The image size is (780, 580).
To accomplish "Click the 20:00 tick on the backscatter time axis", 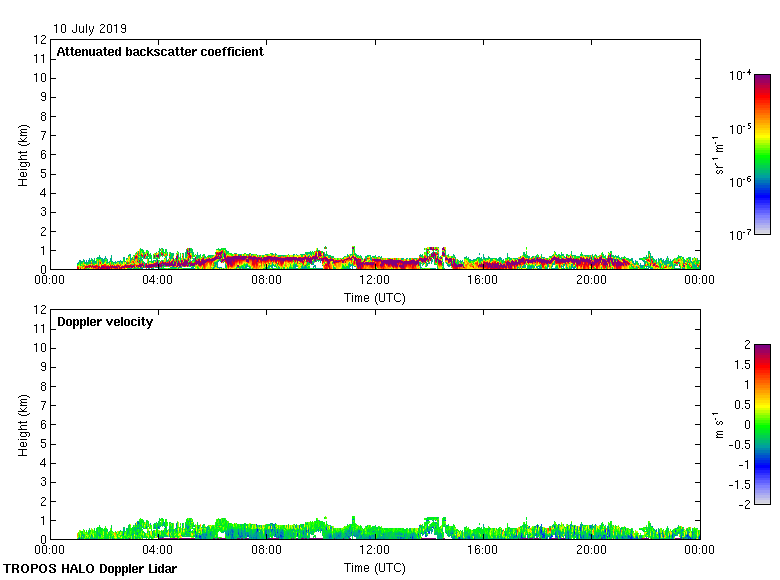I will tap(591, 281).
